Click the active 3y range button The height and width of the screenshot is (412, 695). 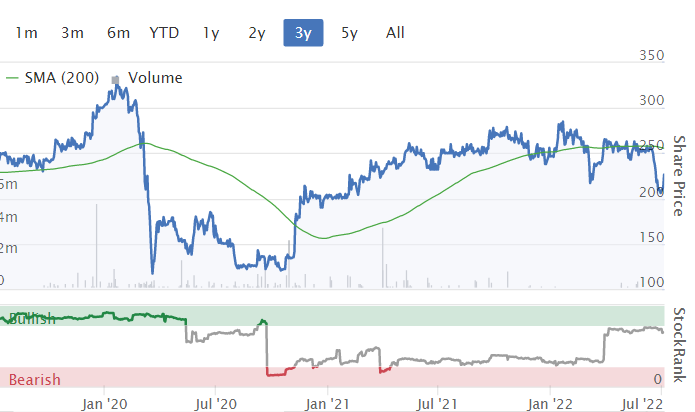[303, 33]
